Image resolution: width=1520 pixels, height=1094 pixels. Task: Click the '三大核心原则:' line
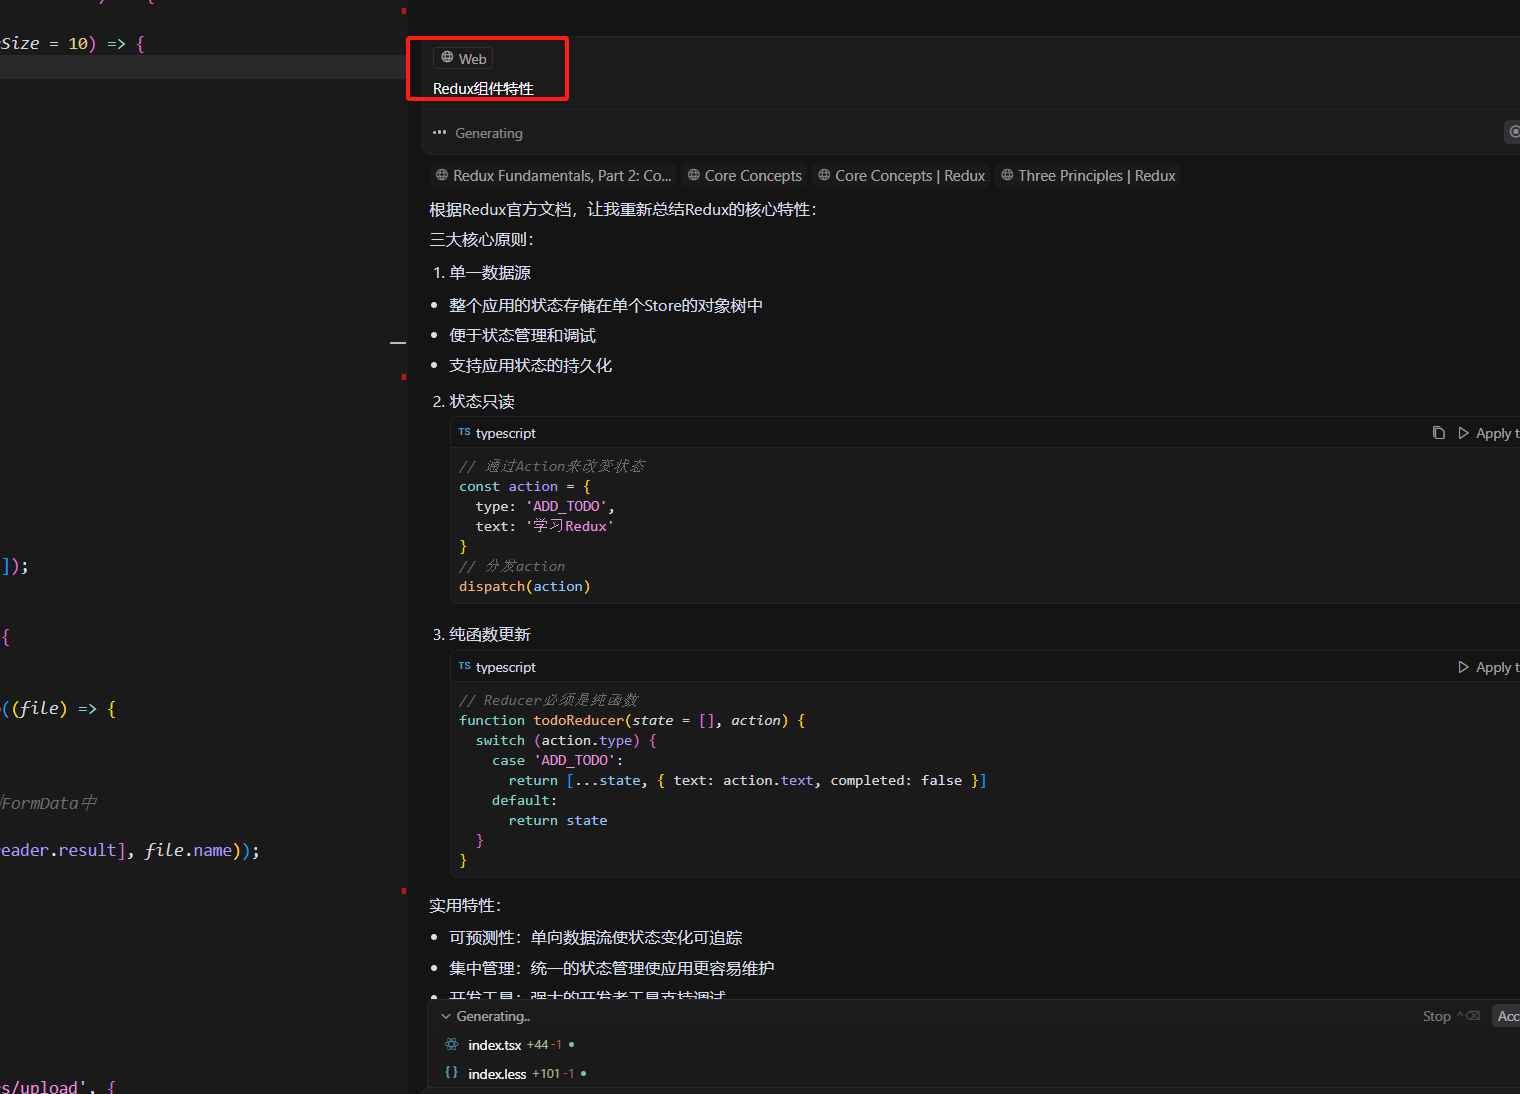pos(482,240)
